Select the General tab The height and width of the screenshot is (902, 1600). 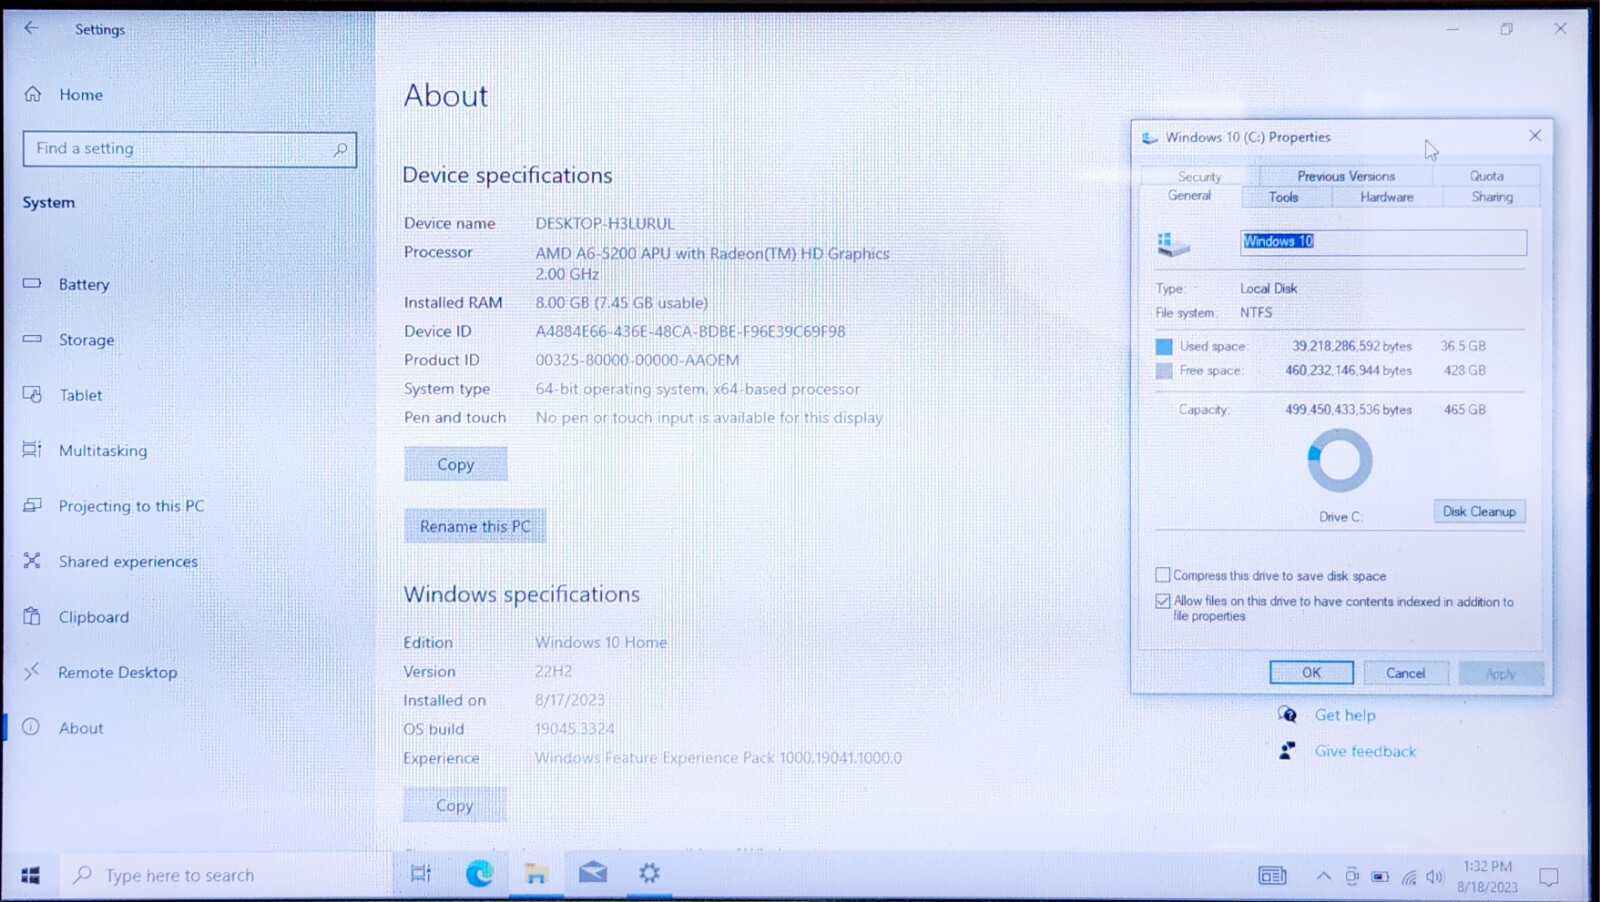[1190, 196]
